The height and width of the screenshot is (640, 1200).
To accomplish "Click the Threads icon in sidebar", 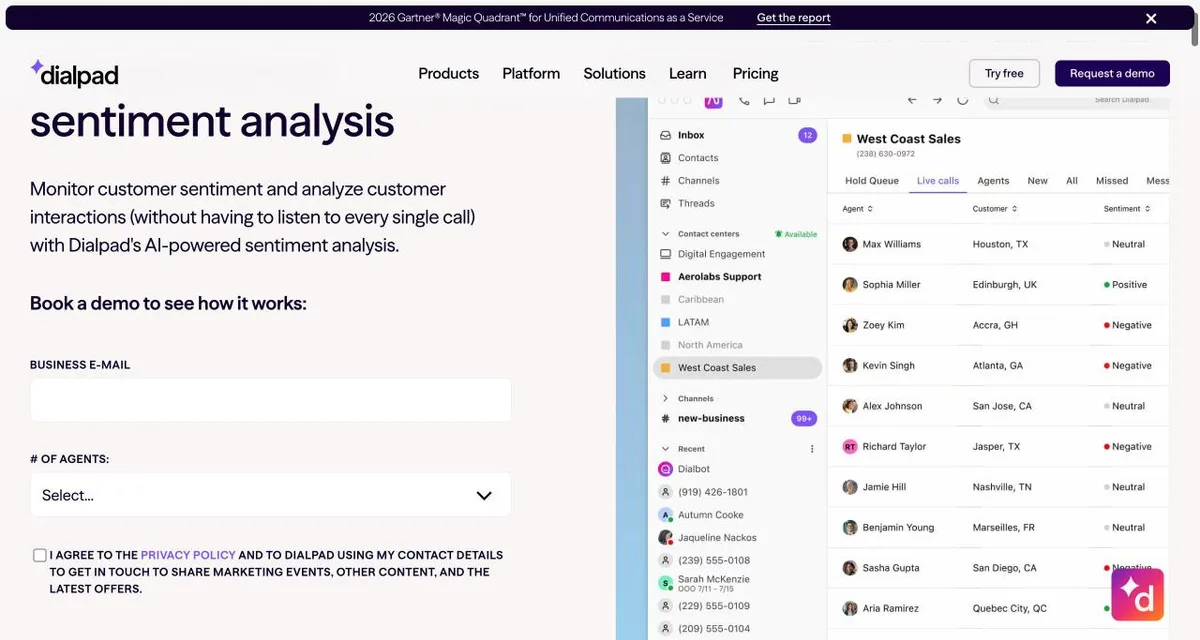I will tap(666, 204).
